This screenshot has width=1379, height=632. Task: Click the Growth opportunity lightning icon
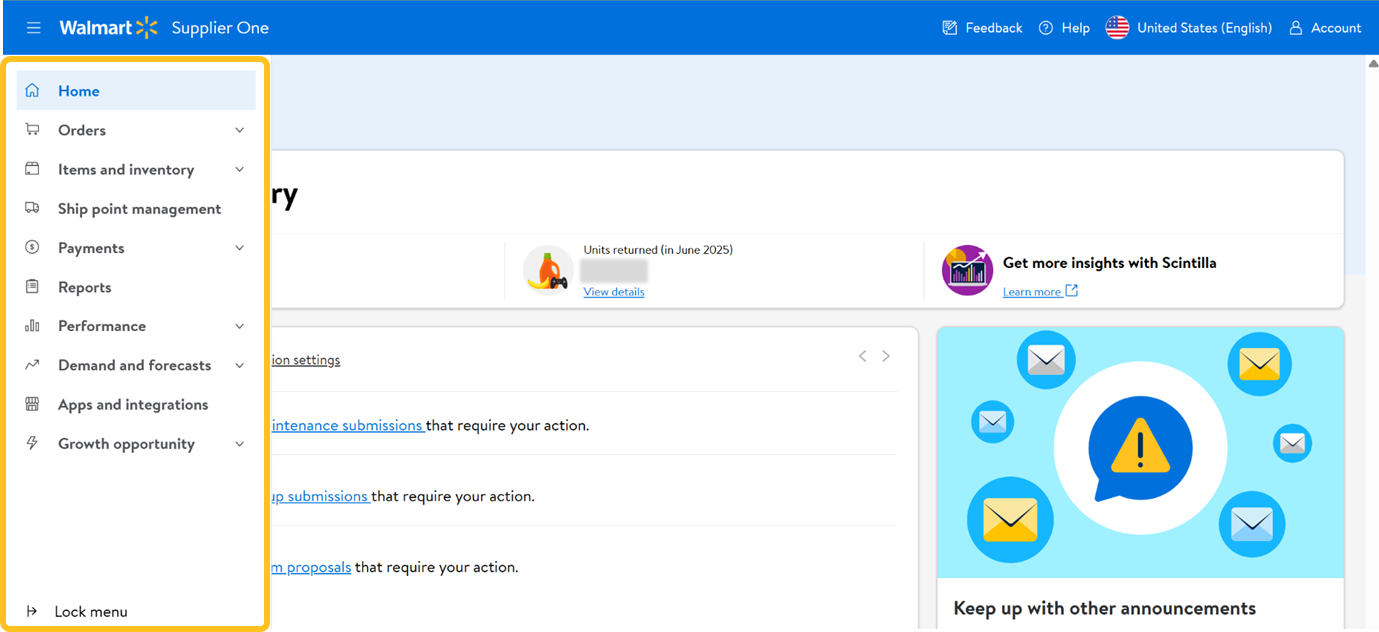pos(32,443)
